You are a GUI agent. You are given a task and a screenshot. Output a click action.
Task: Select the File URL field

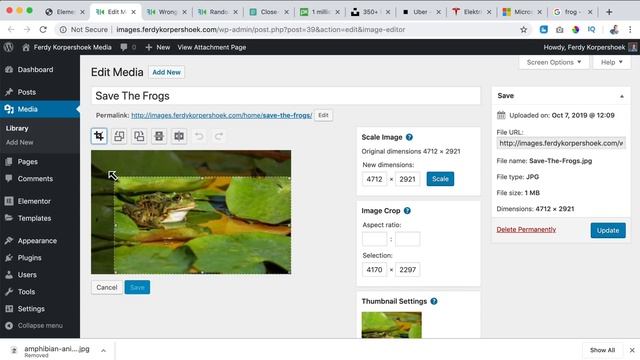(561, 143)
